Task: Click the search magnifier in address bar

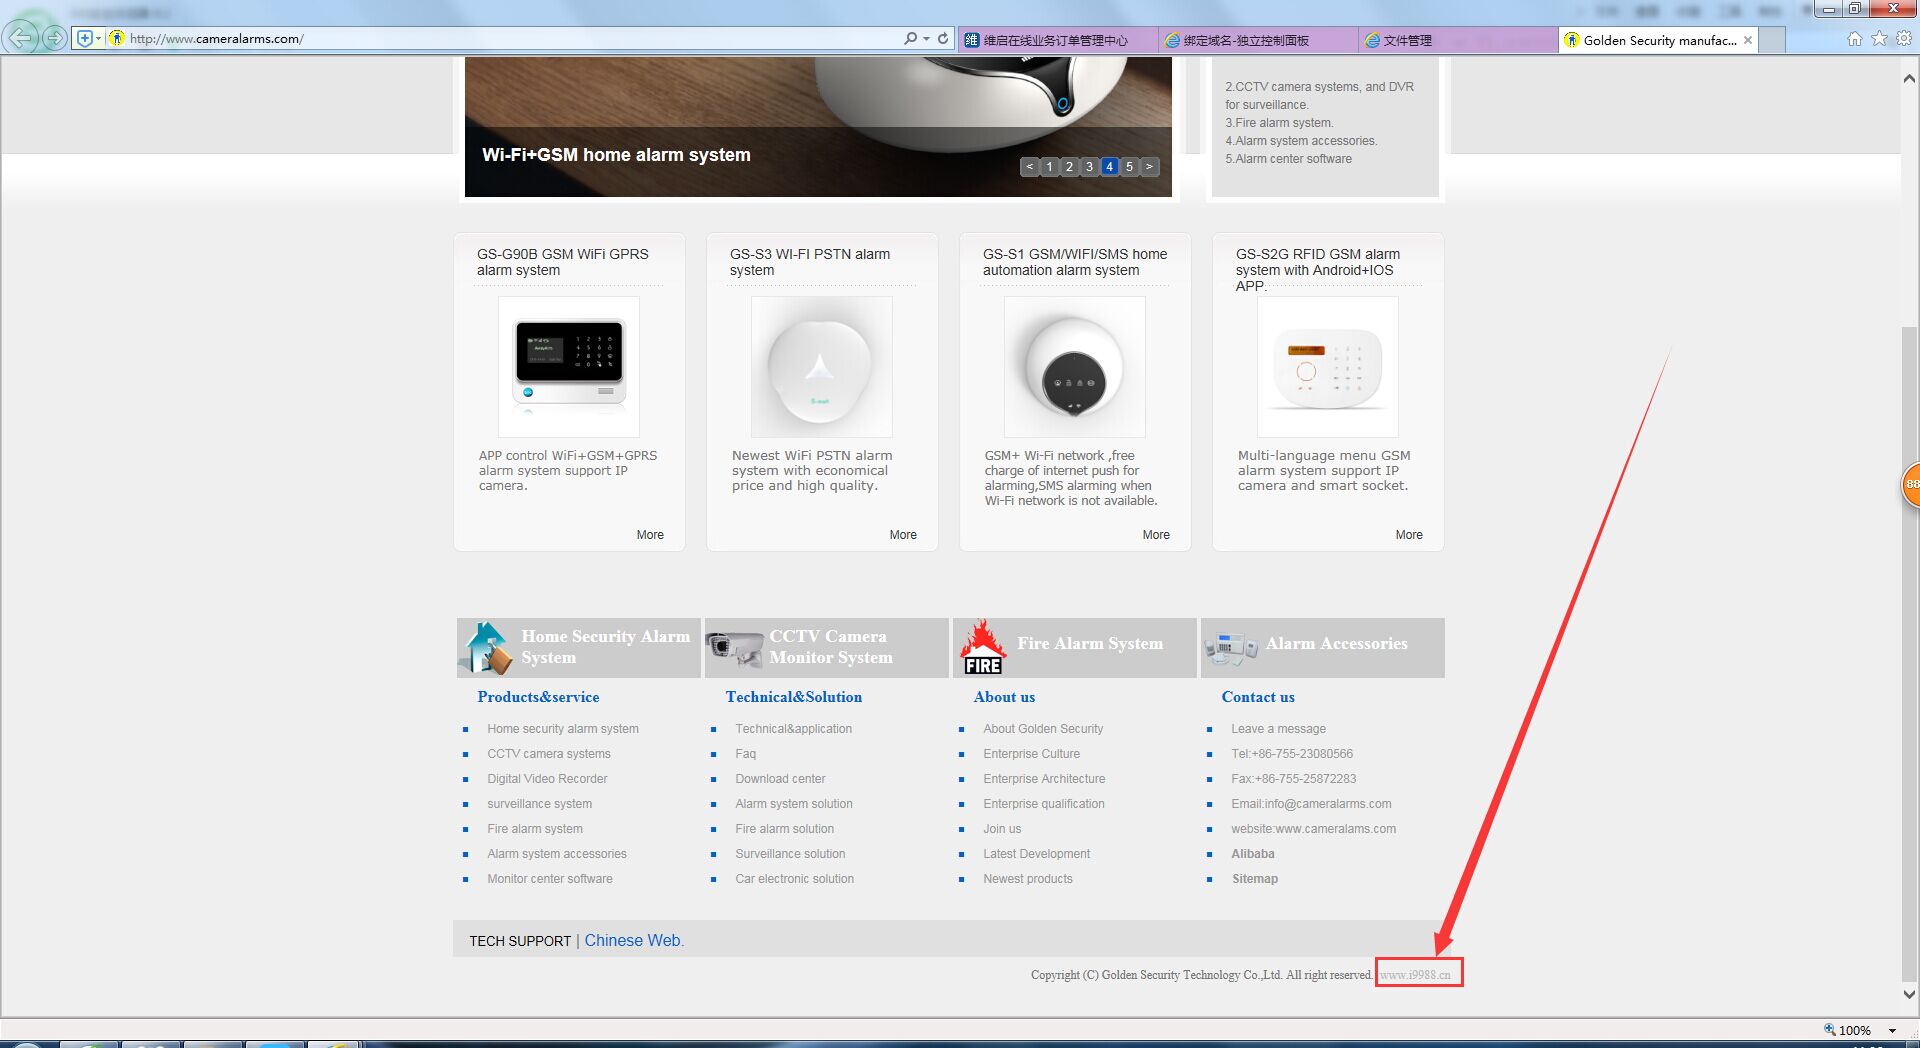Action: coord(910,38)
